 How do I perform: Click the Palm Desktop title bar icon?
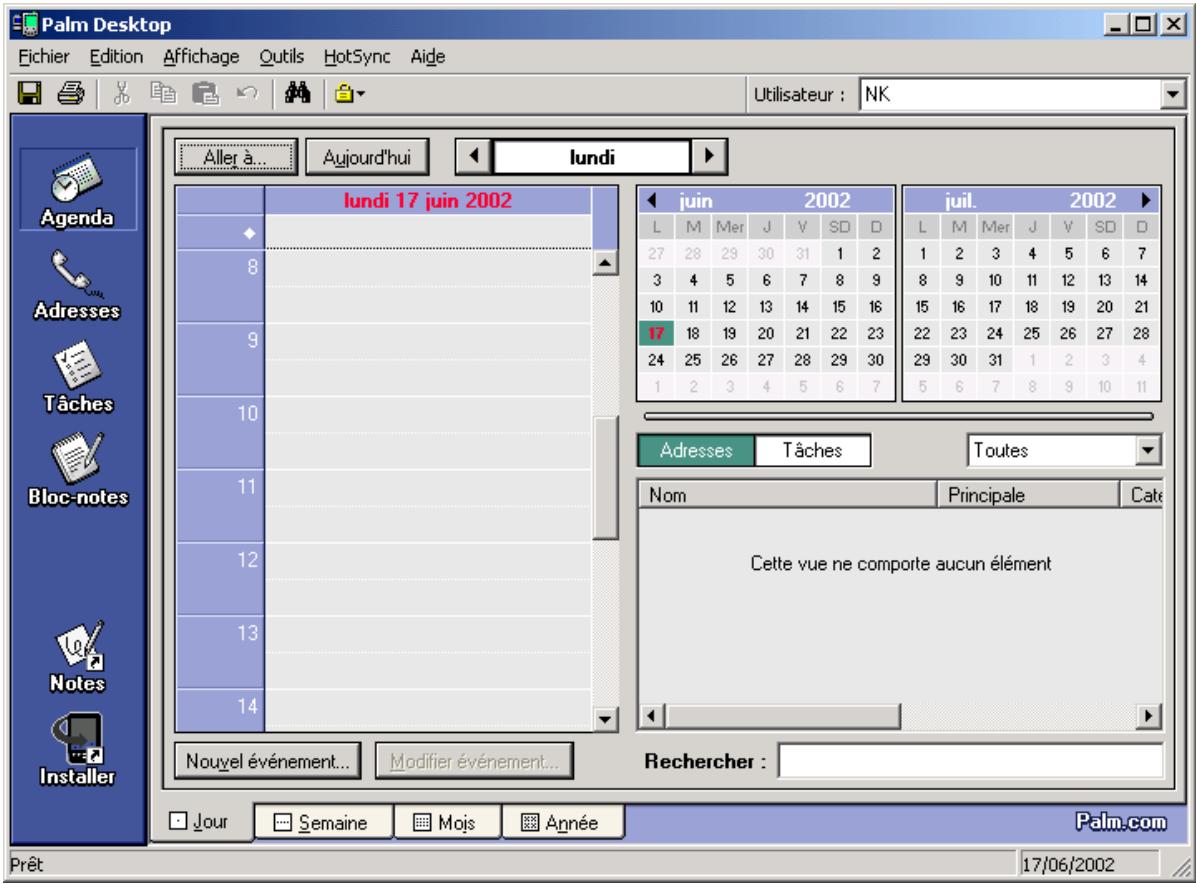tap(25, 24)
